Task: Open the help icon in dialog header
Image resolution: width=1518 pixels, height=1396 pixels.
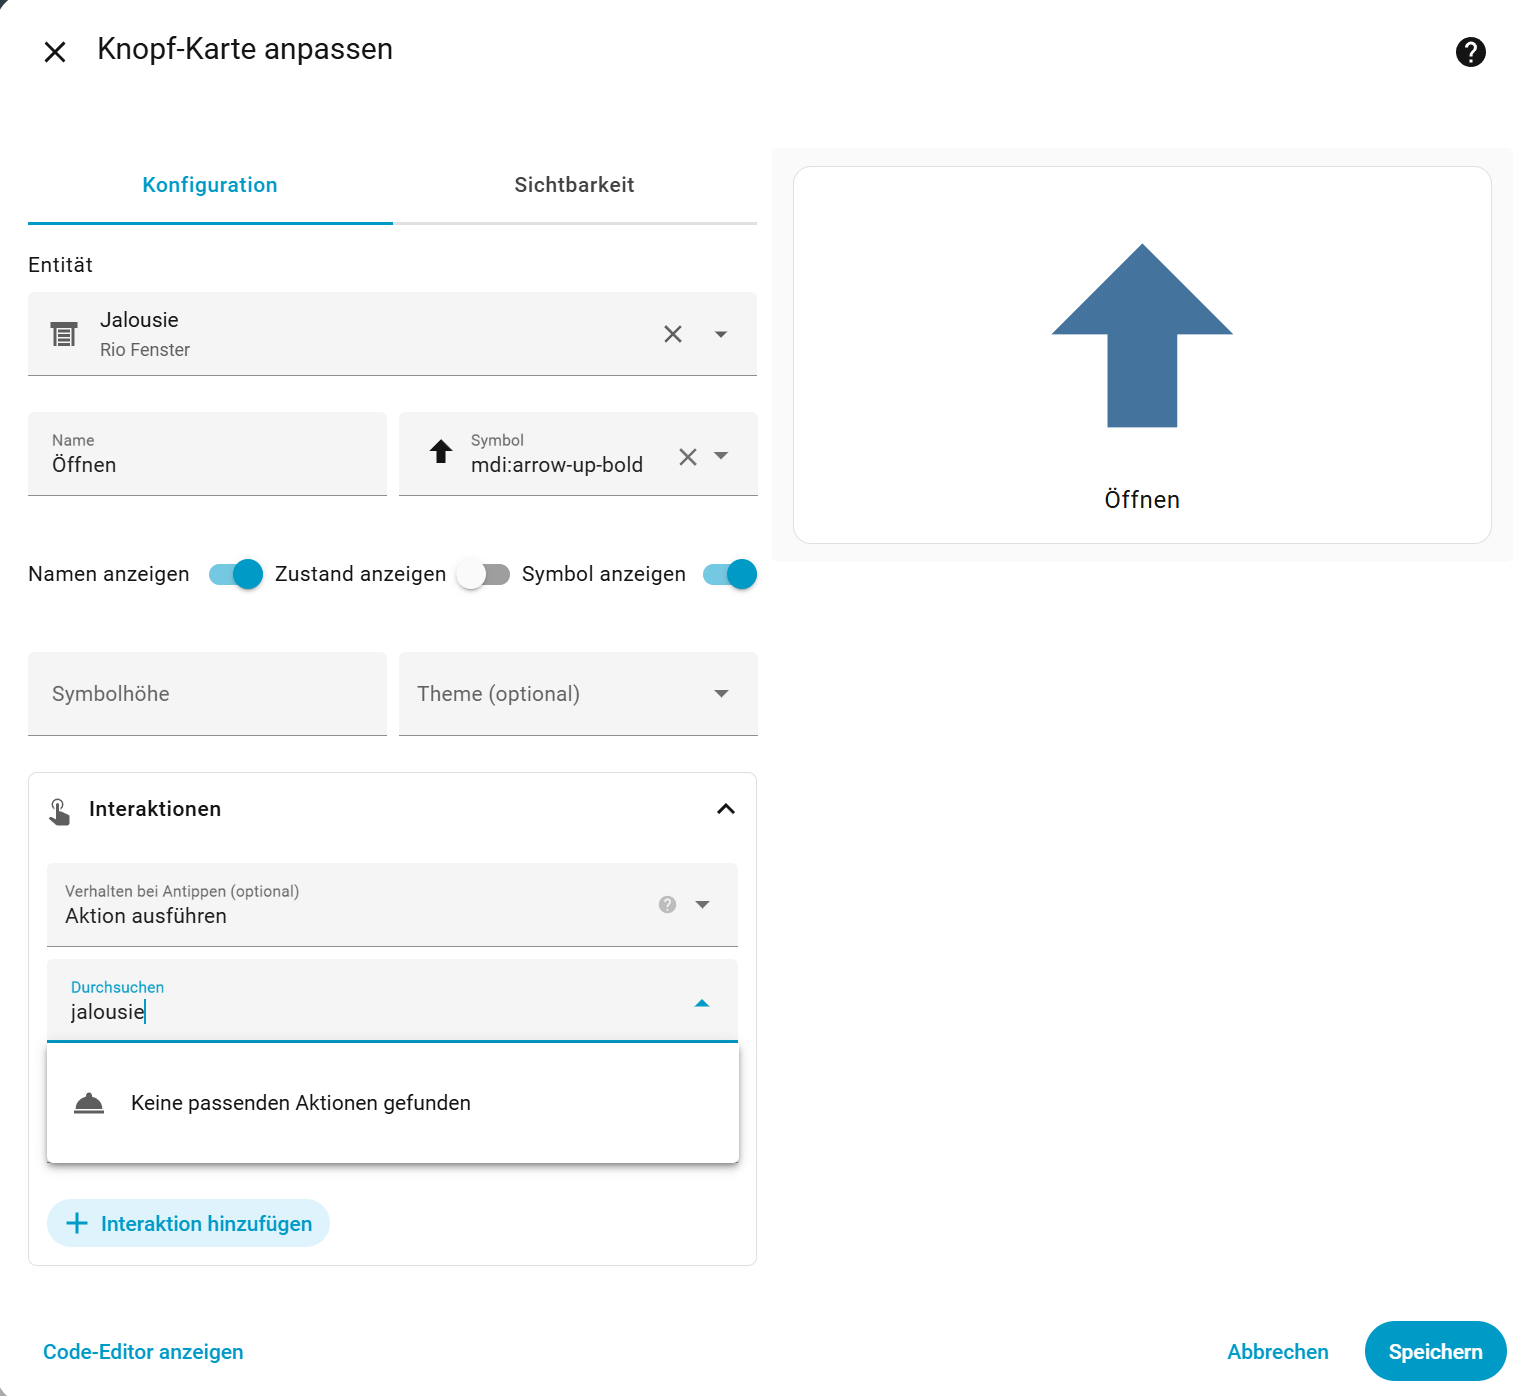Action: point(1470,52)
